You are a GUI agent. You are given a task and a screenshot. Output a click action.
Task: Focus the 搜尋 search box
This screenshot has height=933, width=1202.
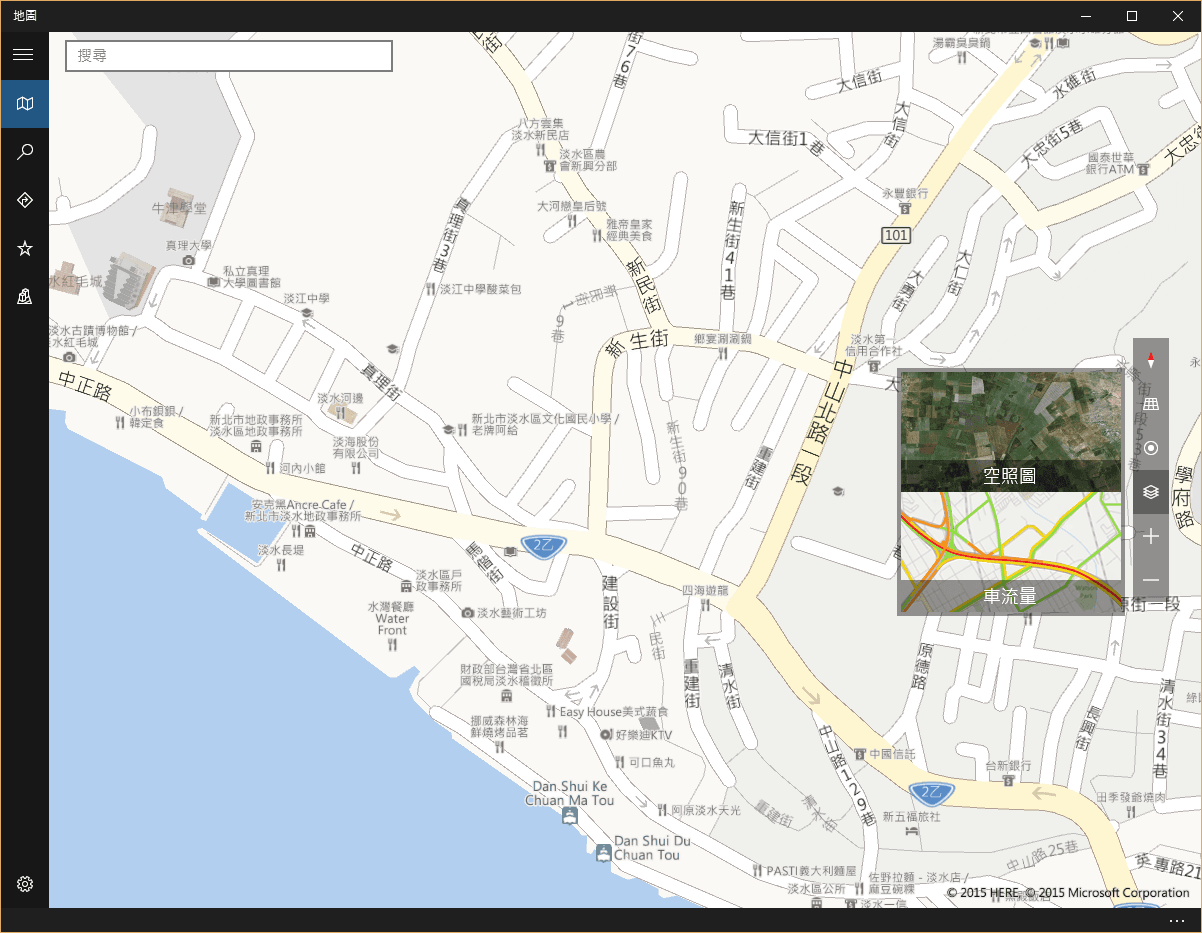point(229,56)
